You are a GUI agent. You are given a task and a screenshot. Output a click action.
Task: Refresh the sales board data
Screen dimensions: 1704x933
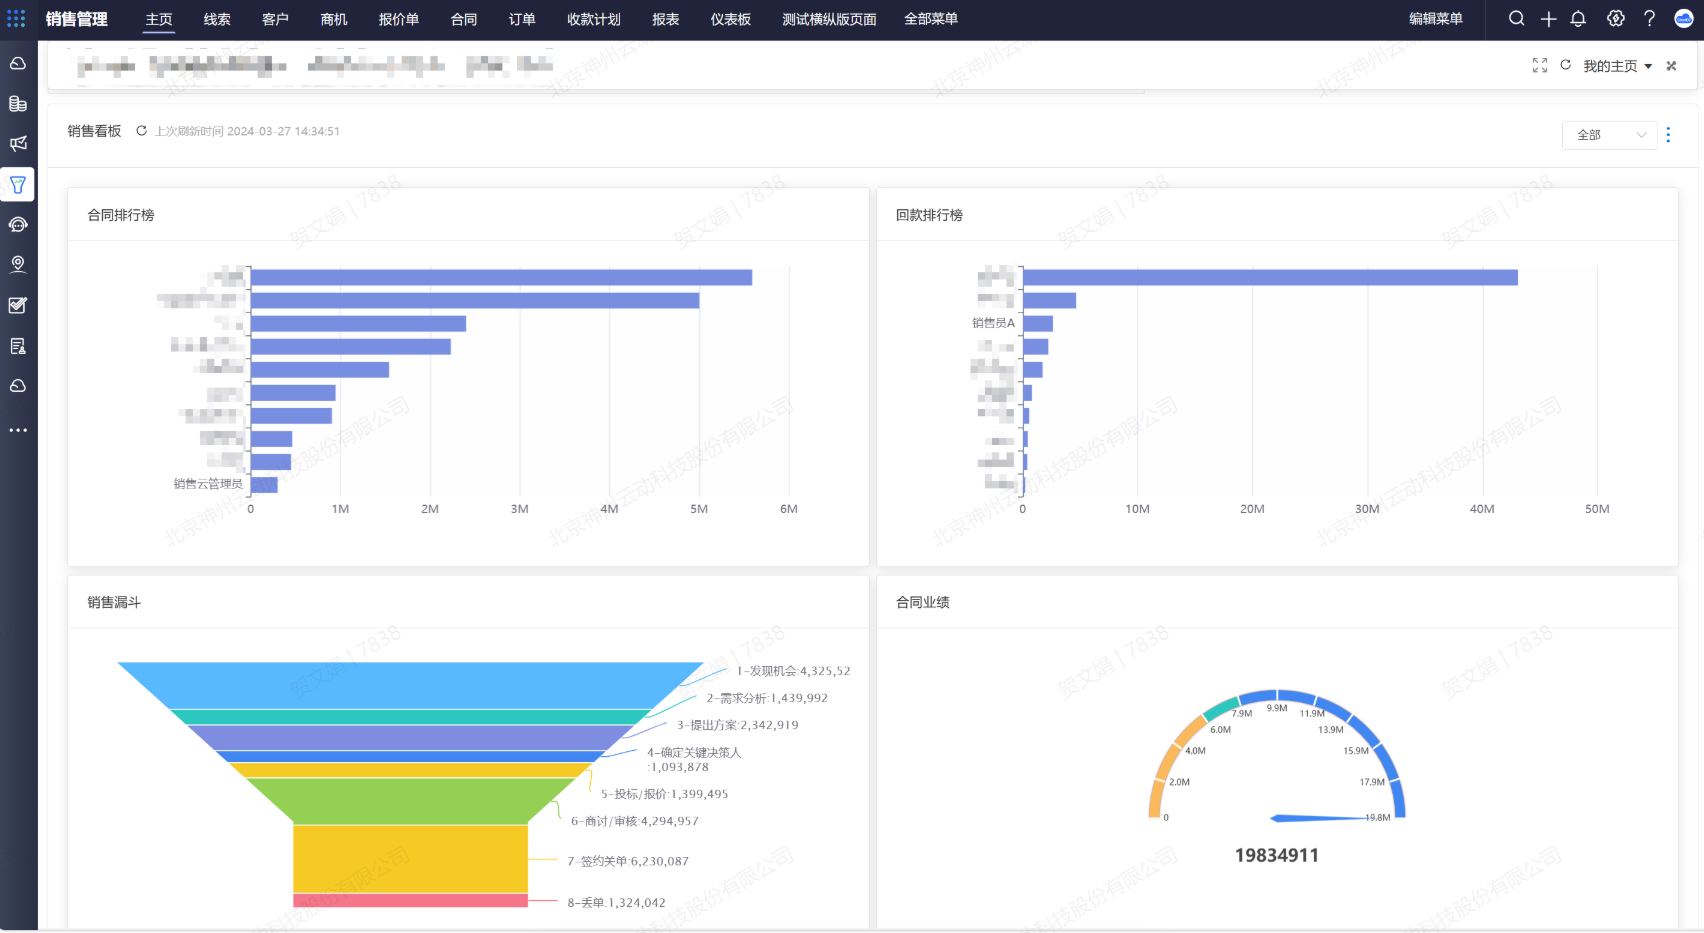coord(142,131)
